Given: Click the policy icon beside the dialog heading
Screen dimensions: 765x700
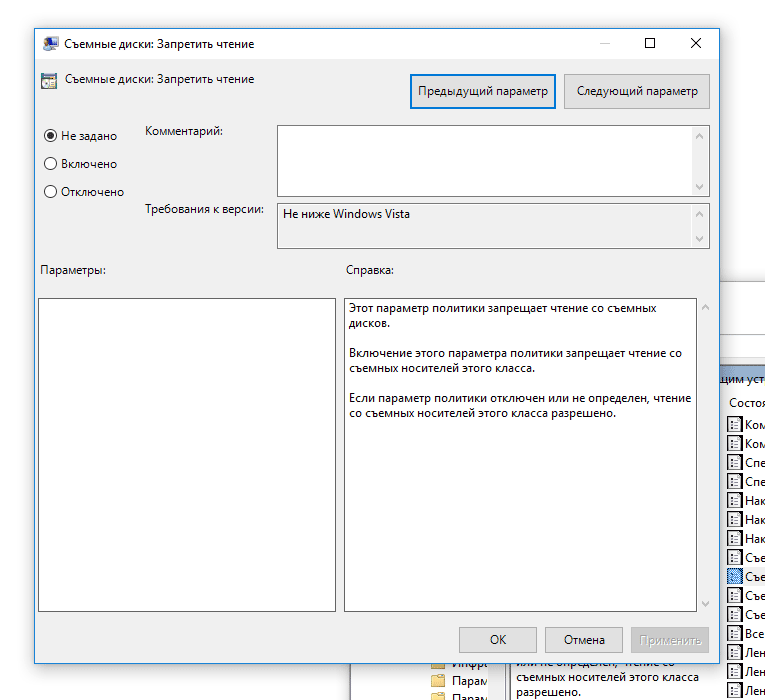Looking at the screenshot, I should pyautogui.click(x=48, y=80).
